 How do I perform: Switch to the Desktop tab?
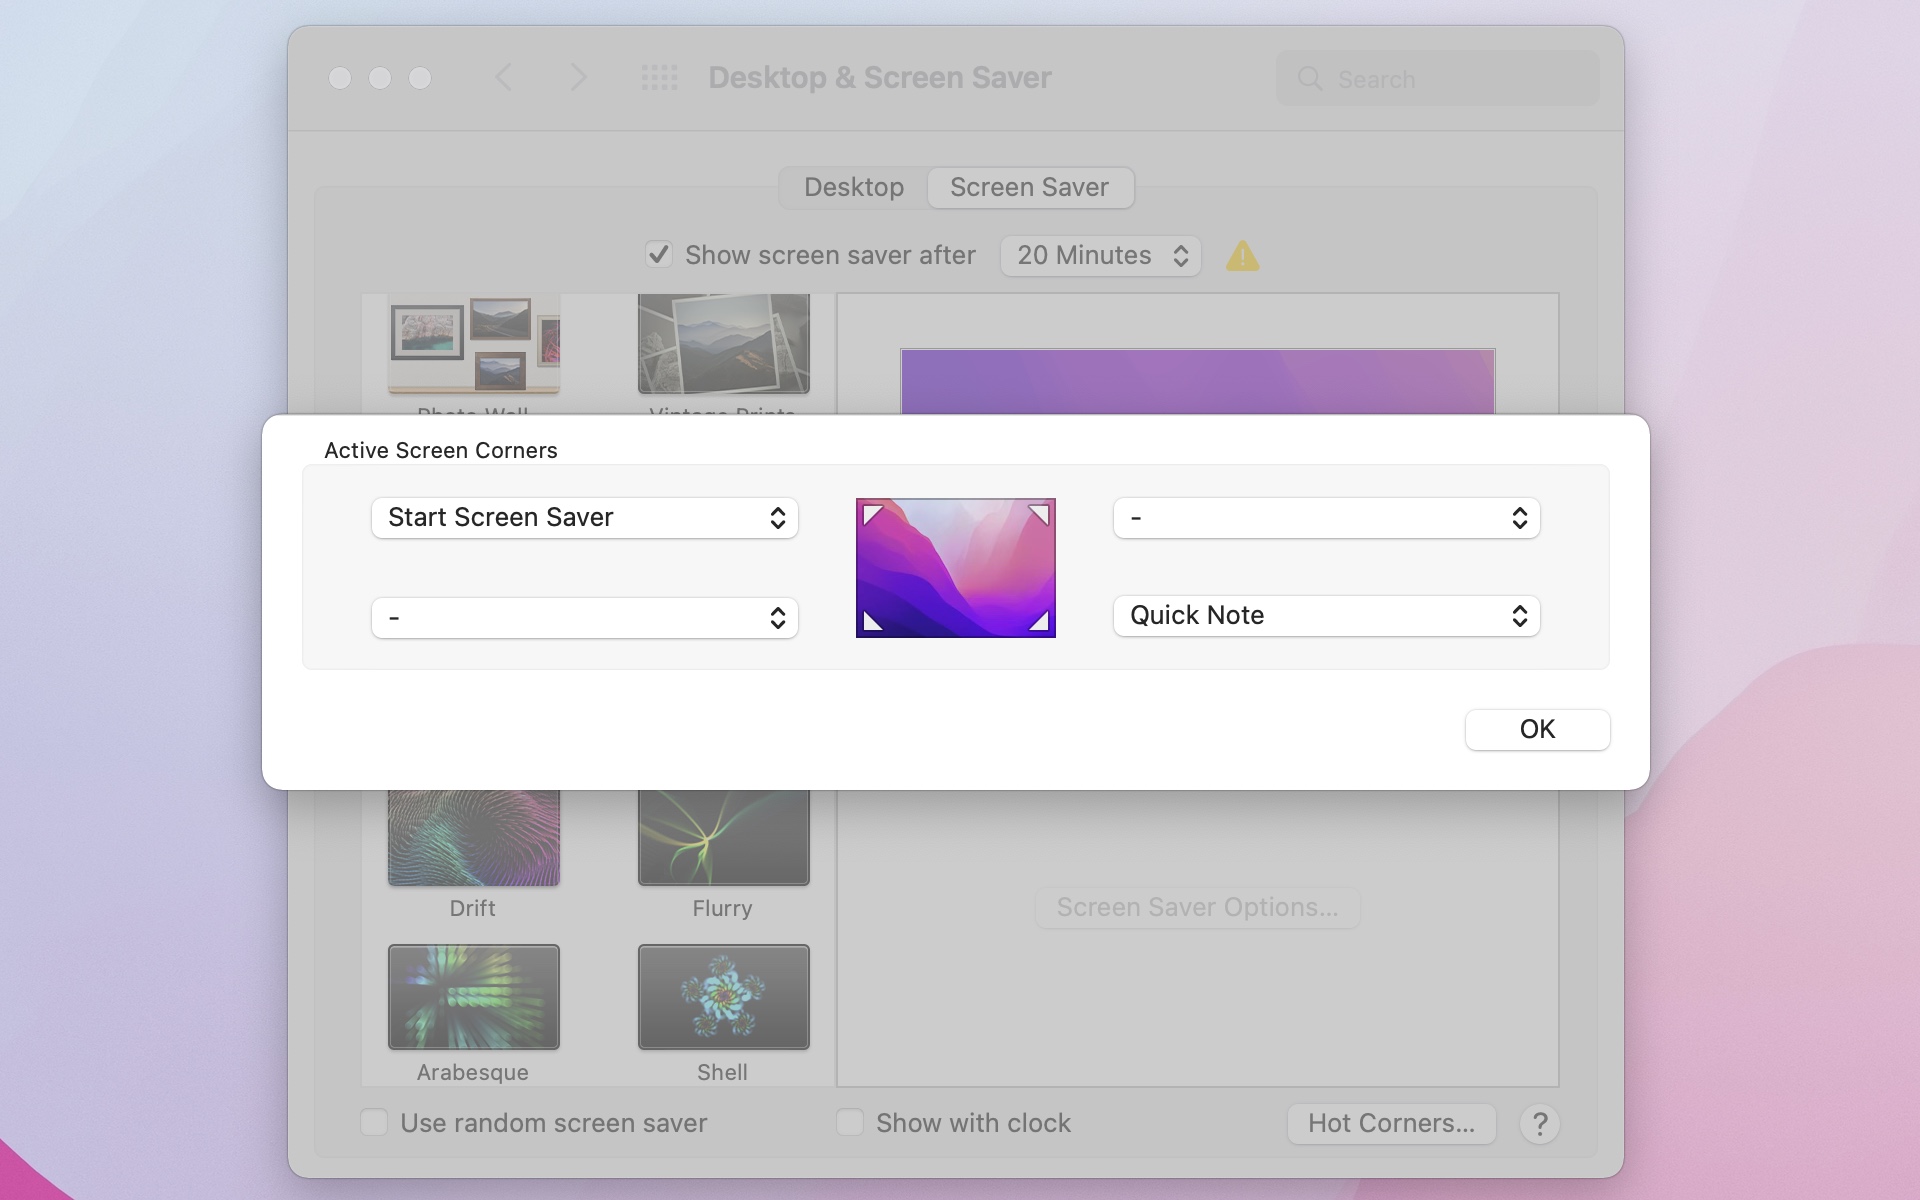click(854, 187)
